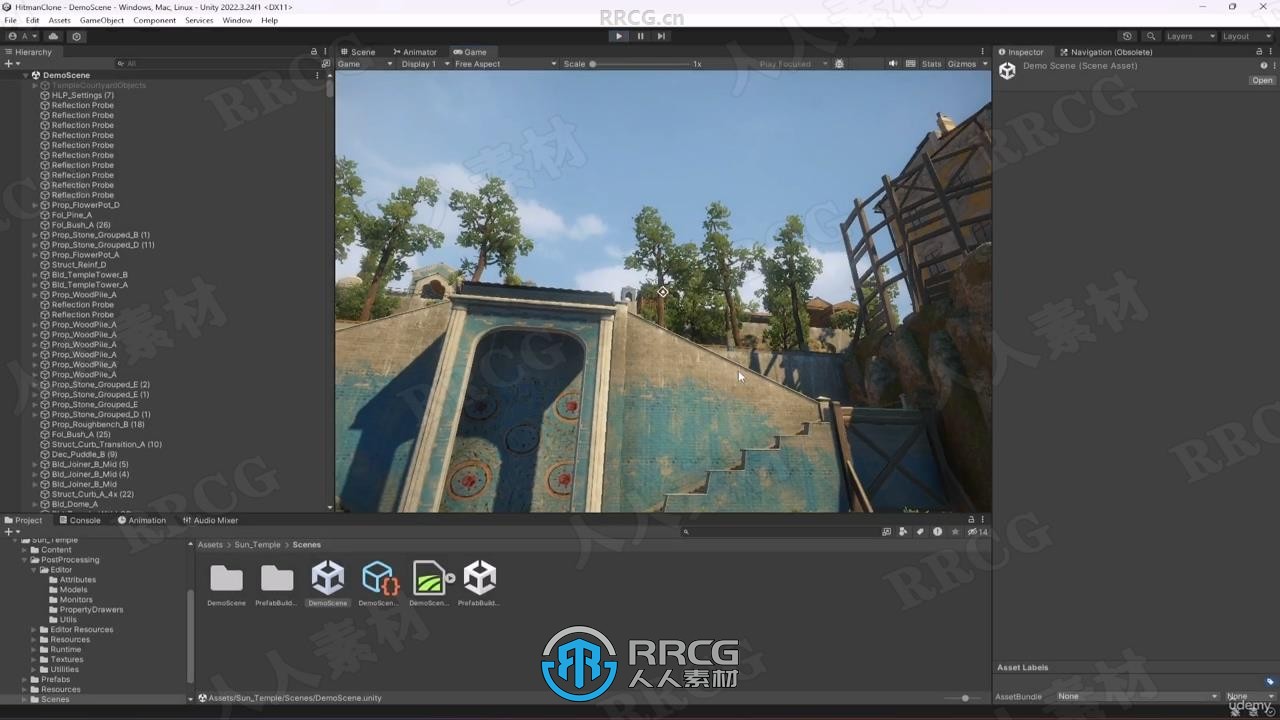Toggle the favorite star icon in Project toolbar
This screenshot has width=1280, height=720.
(x=953, y=532)
